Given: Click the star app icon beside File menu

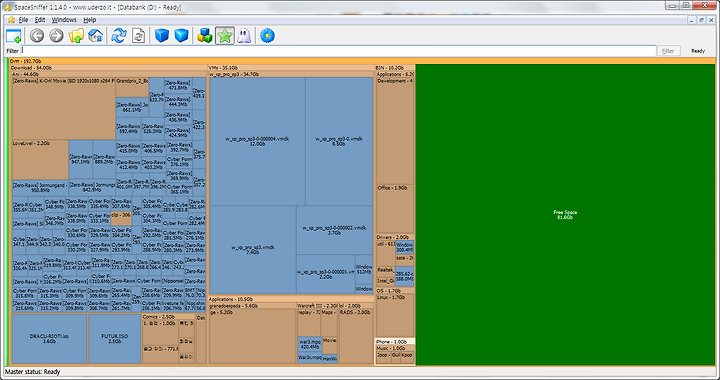Looking at the screenshot, I should pos(11,20).
